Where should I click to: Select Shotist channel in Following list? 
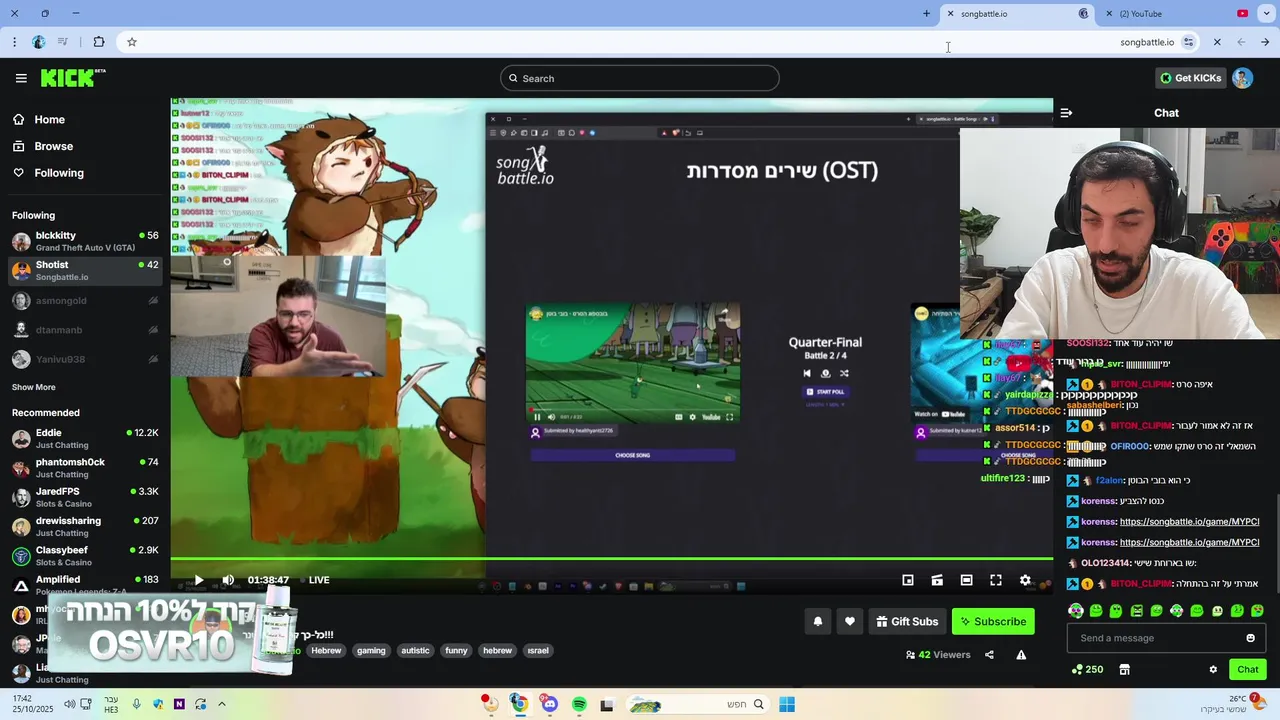pyautogui.click(x=85, y=271)
